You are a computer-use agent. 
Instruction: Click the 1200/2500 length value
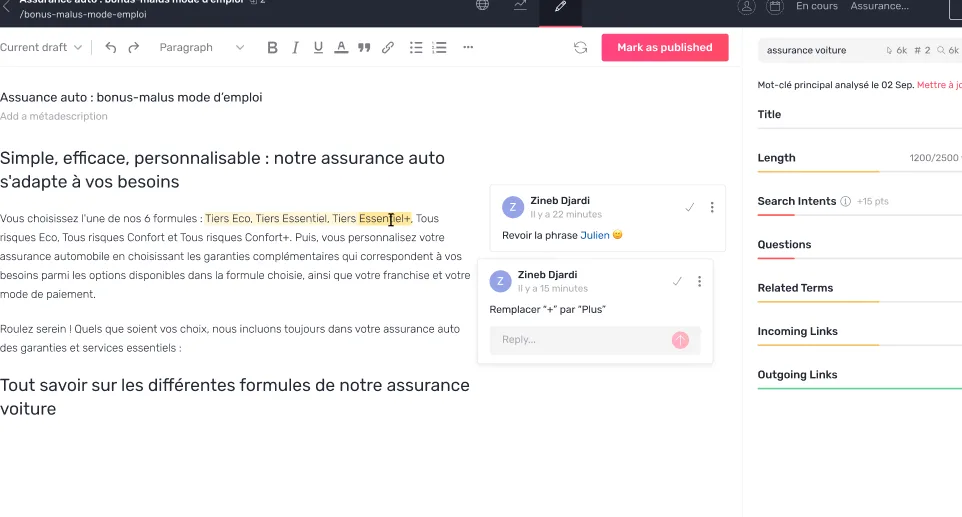(x=933, y=158)
